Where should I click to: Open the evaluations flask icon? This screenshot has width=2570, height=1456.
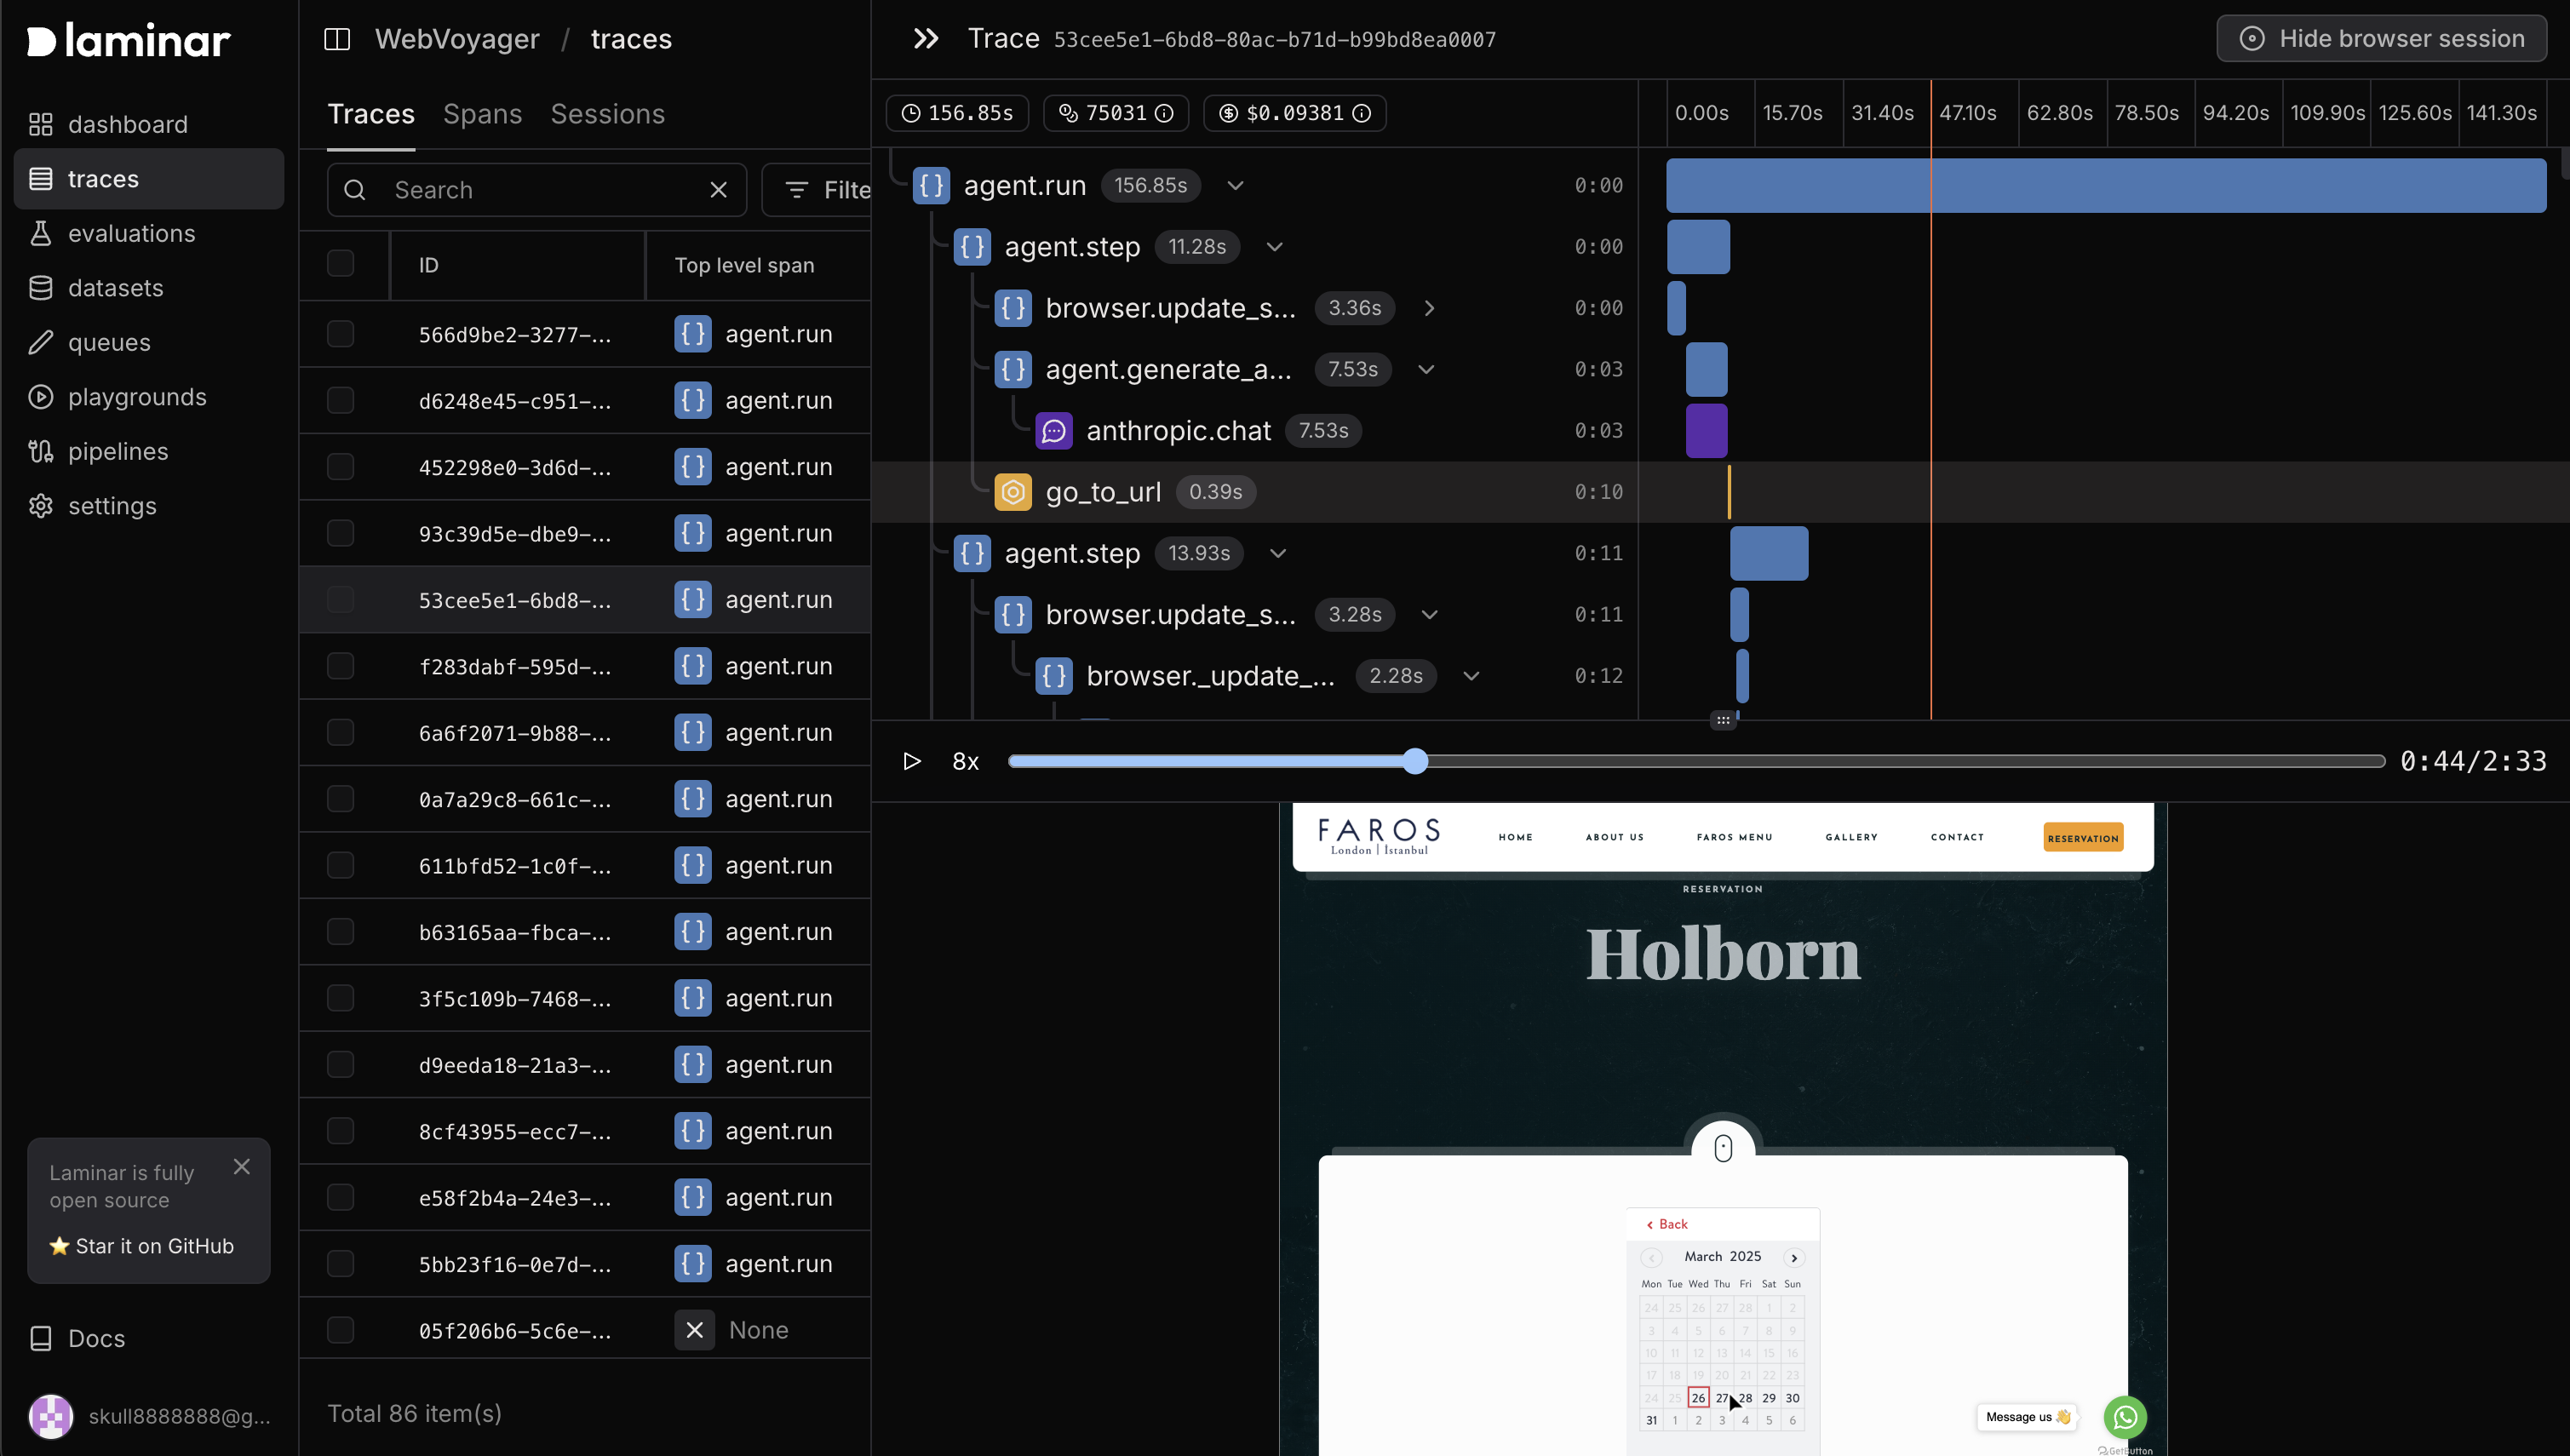point(40,233)
